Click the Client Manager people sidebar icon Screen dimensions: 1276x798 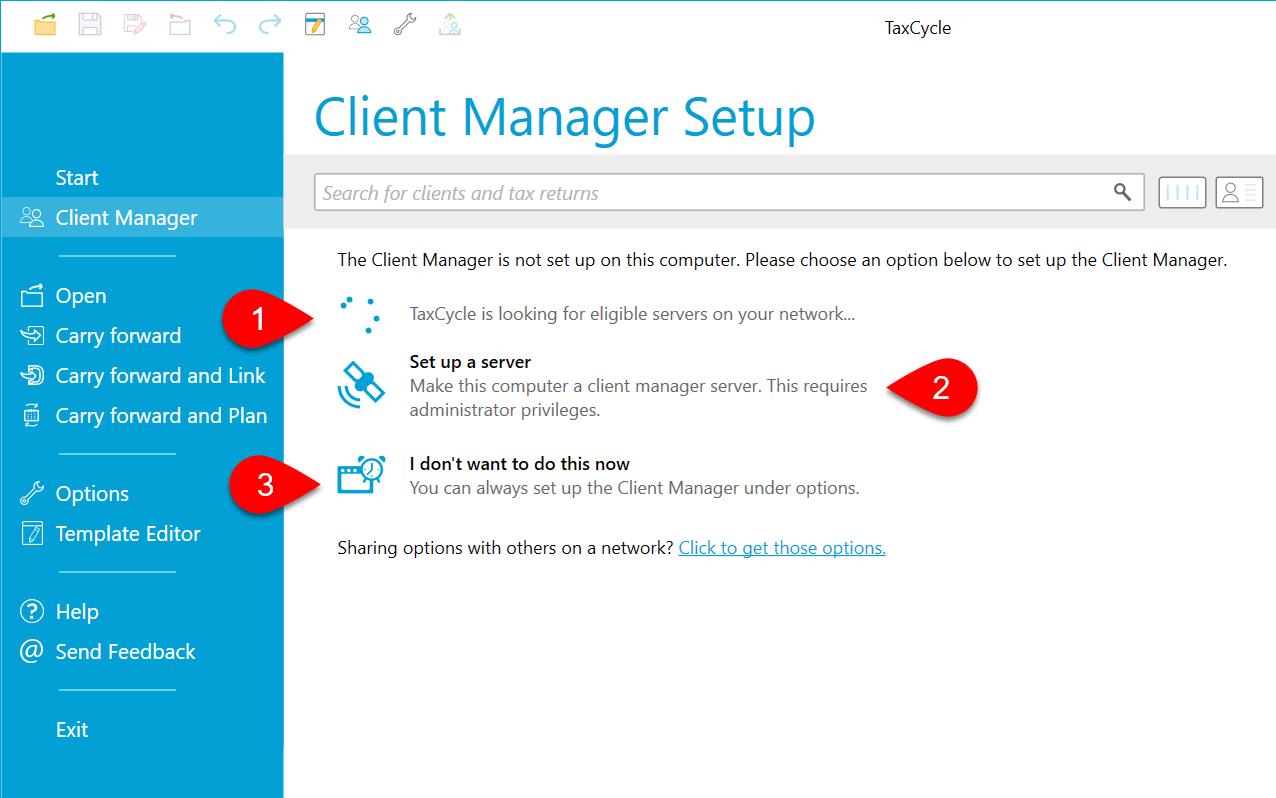(32, 217)
